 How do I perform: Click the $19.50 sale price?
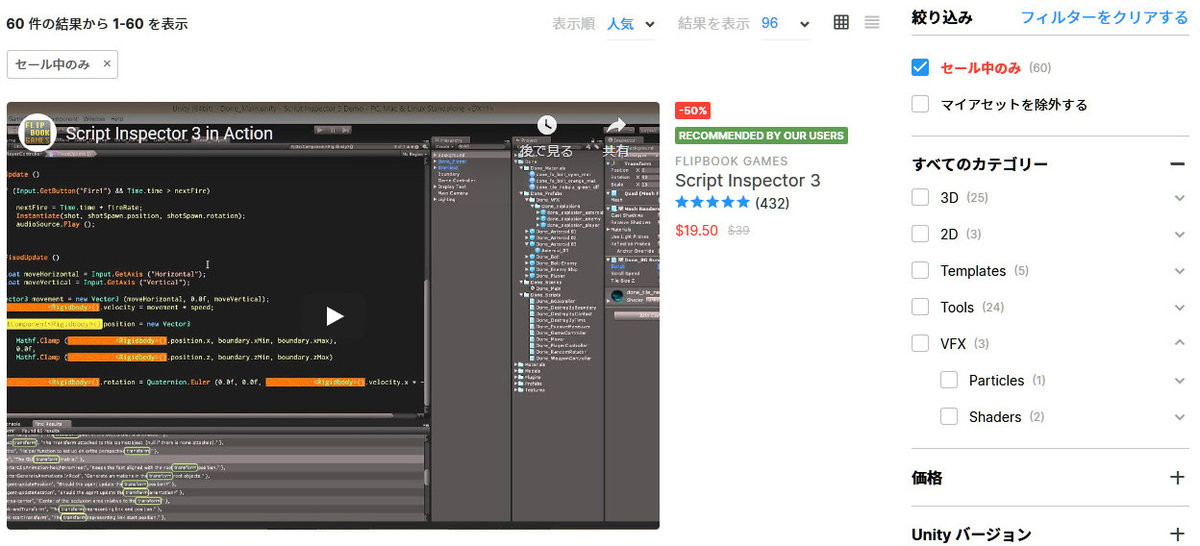(x=696, y=230)
